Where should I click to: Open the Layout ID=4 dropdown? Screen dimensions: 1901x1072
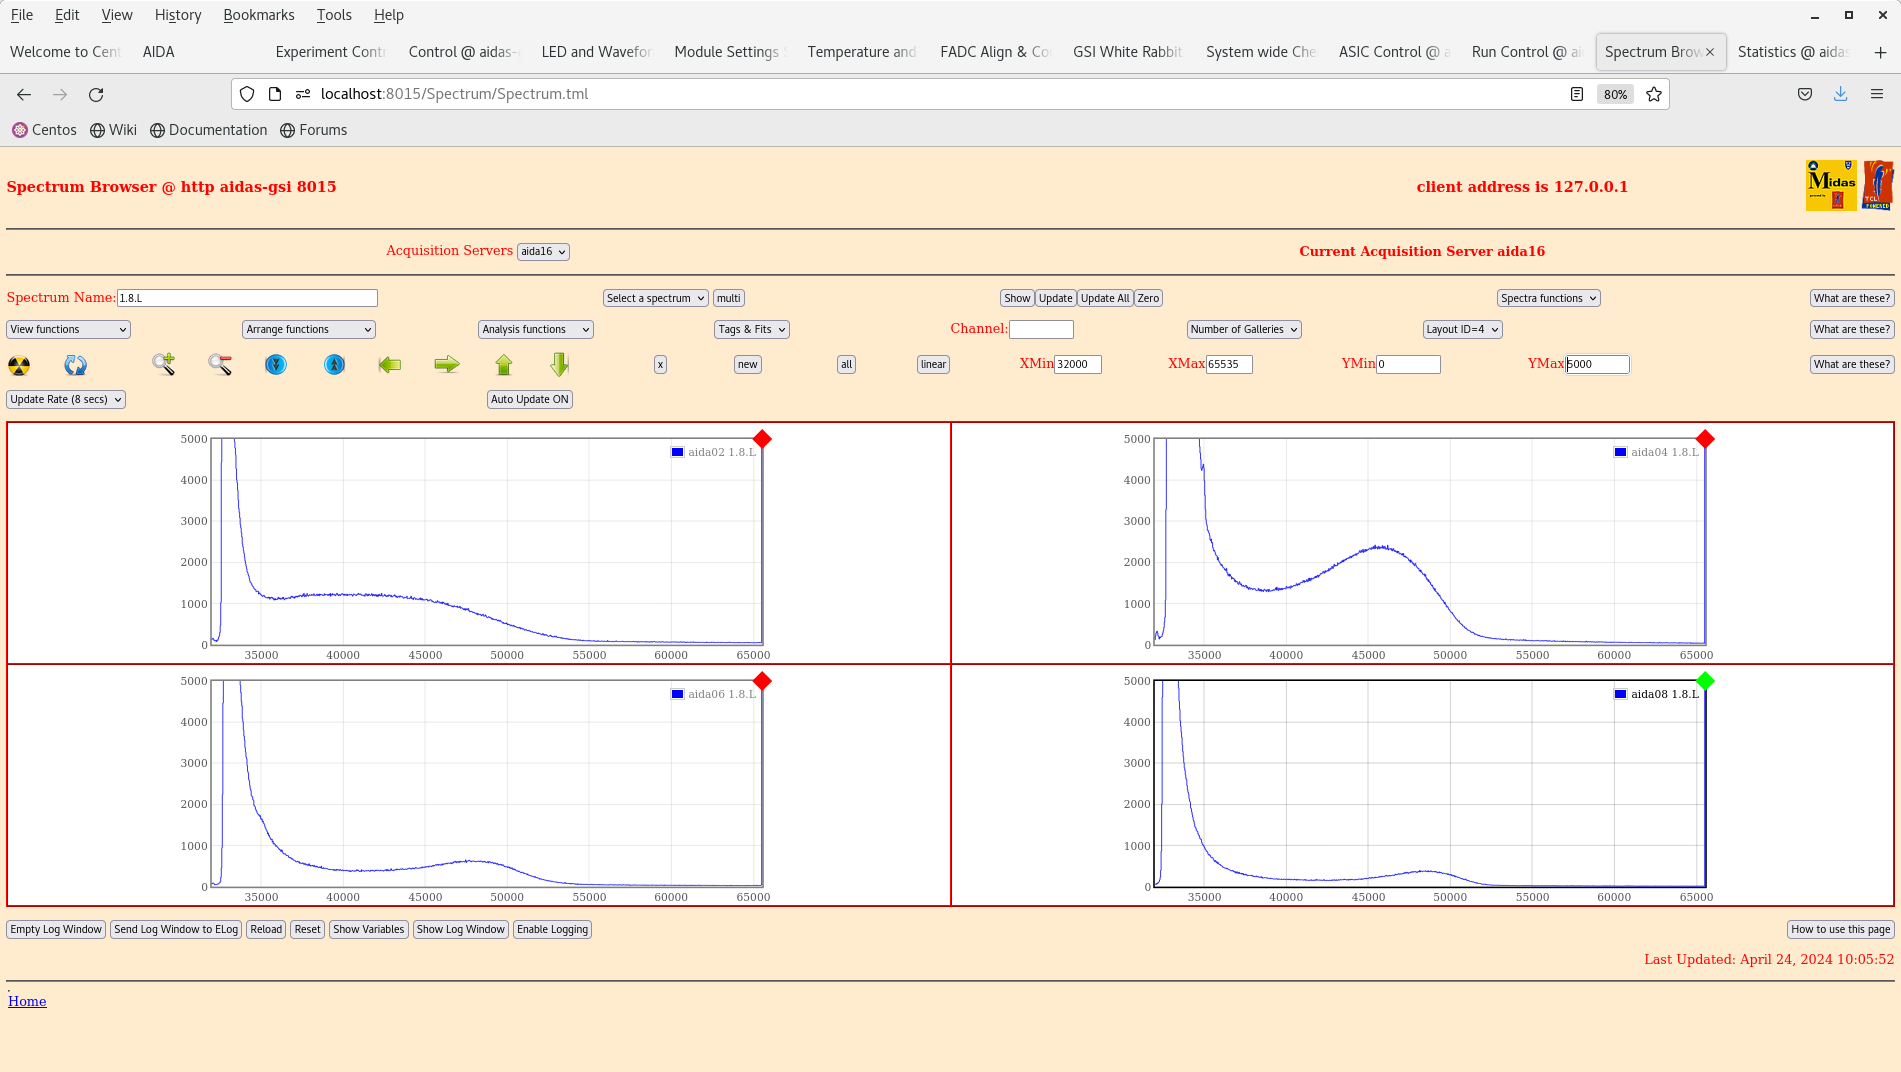[x=1462, y=329]
